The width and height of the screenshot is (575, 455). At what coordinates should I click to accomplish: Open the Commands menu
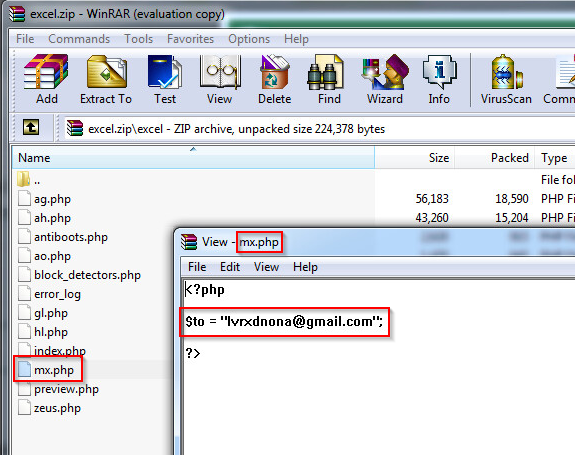pyautogui.click(x=79, y=39)
